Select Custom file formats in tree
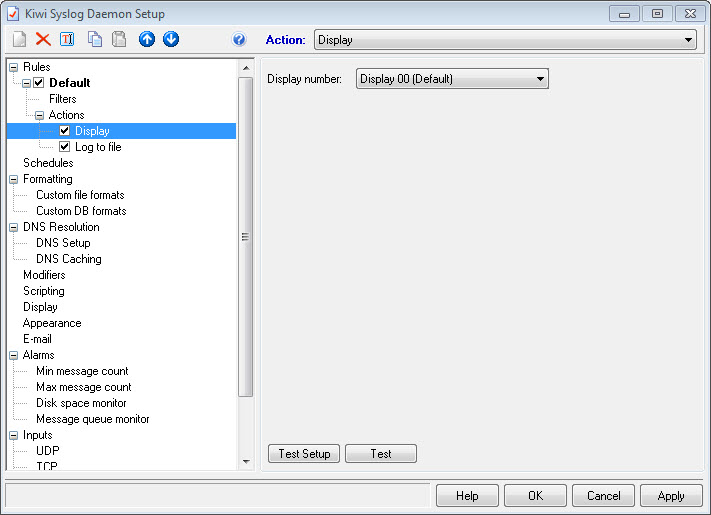This screenshot has height=515, width=711. (80, 195)
